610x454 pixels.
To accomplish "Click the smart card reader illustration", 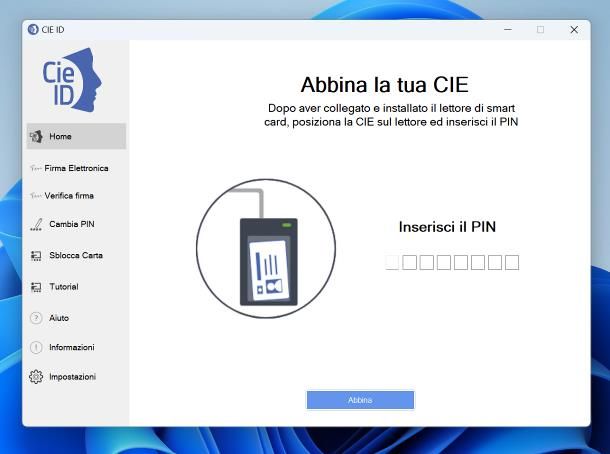I will pyautogui.click(x=266, y=248).
